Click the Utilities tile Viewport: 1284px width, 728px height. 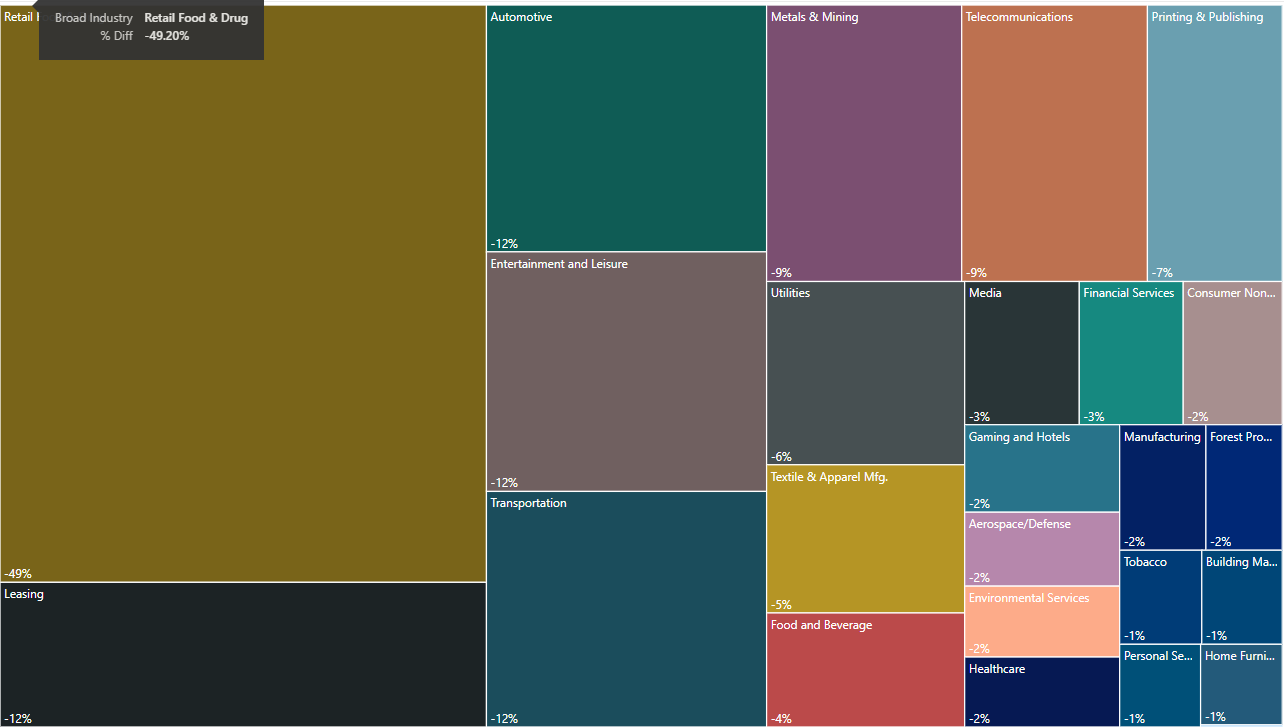[865, 373]
